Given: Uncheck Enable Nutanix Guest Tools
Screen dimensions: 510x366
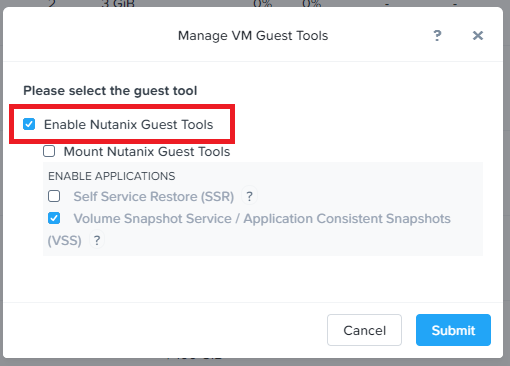Looking at the screenshot, I should [29, 124].
